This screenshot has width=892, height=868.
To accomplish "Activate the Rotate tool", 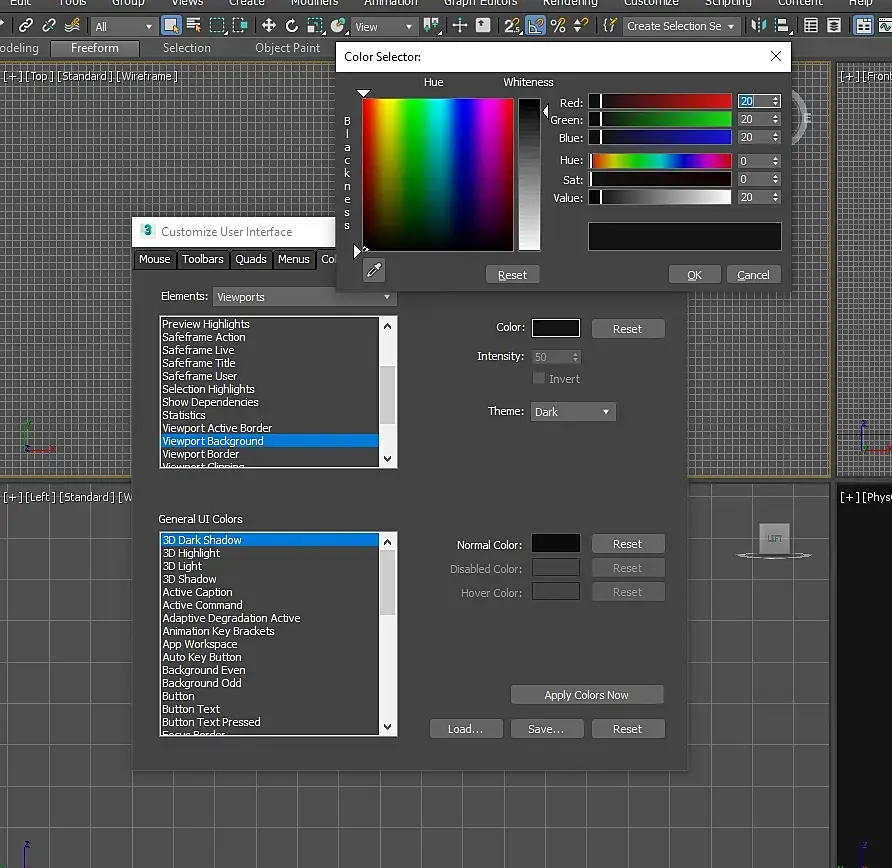I will pos(292,26).
